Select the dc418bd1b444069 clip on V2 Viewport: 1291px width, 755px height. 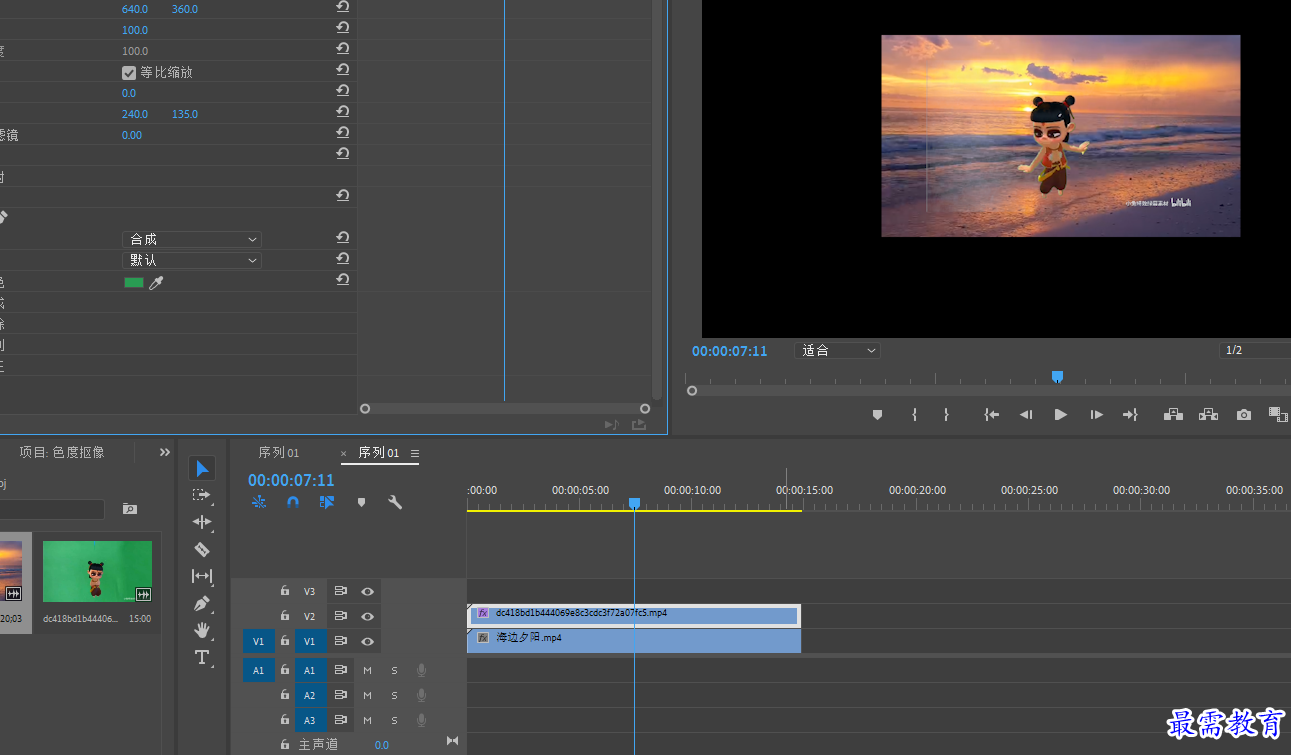coord(634,615)
